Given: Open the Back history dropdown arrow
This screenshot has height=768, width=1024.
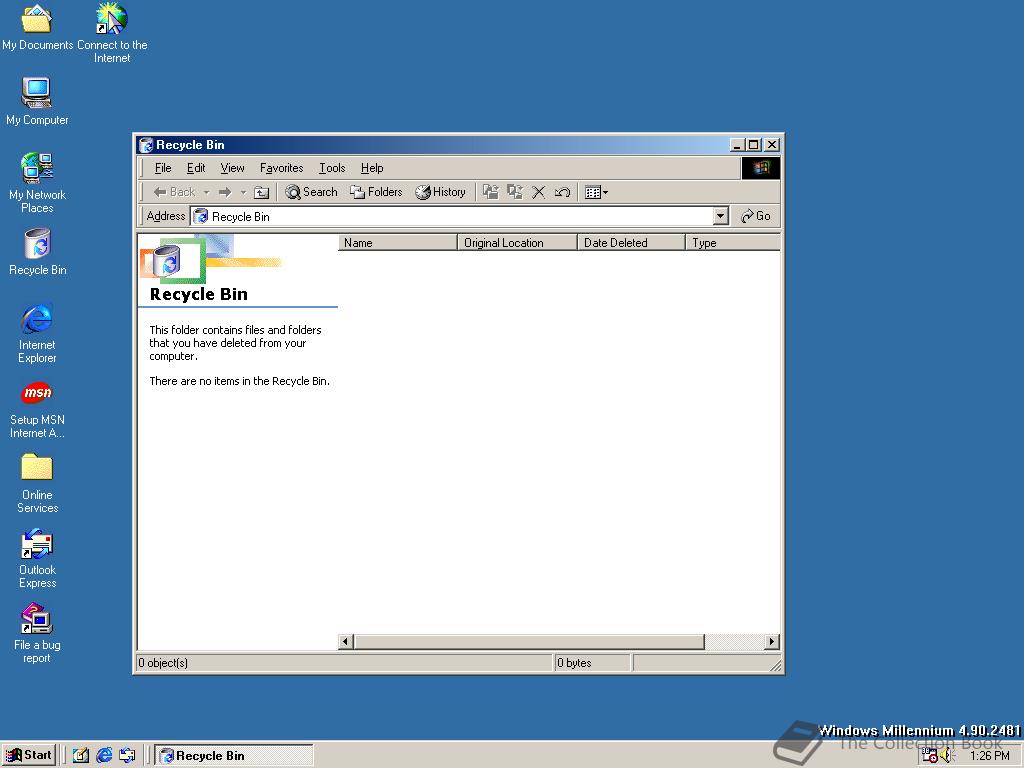Looking at the screenshot, I should click(x=206, y=192).
